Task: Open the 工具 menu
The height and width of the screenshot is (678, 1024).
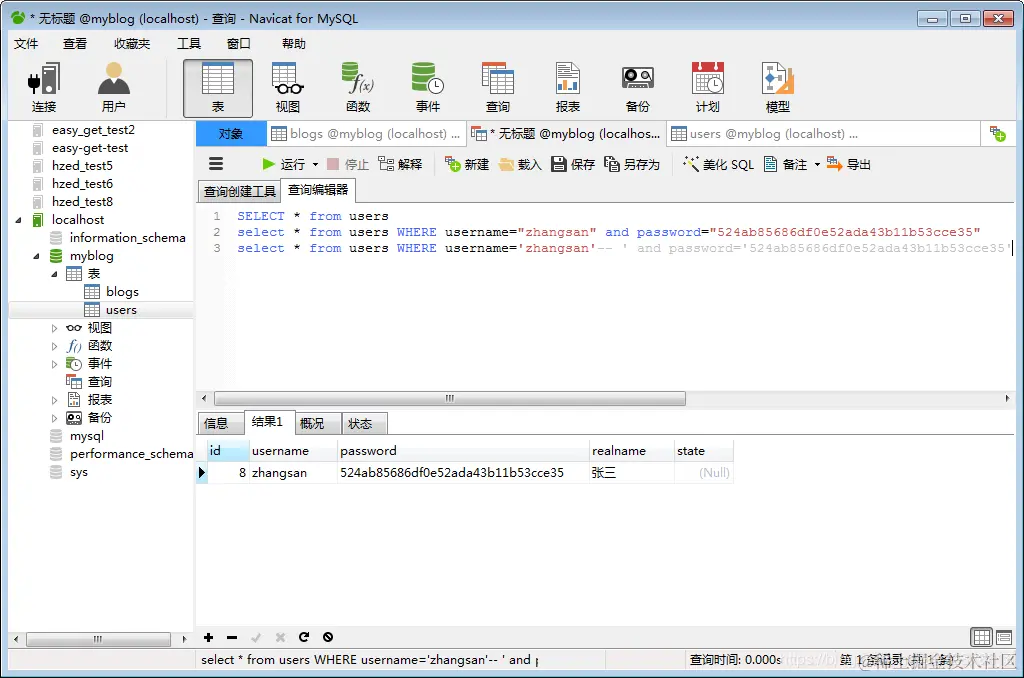Action: click(189, 44)
